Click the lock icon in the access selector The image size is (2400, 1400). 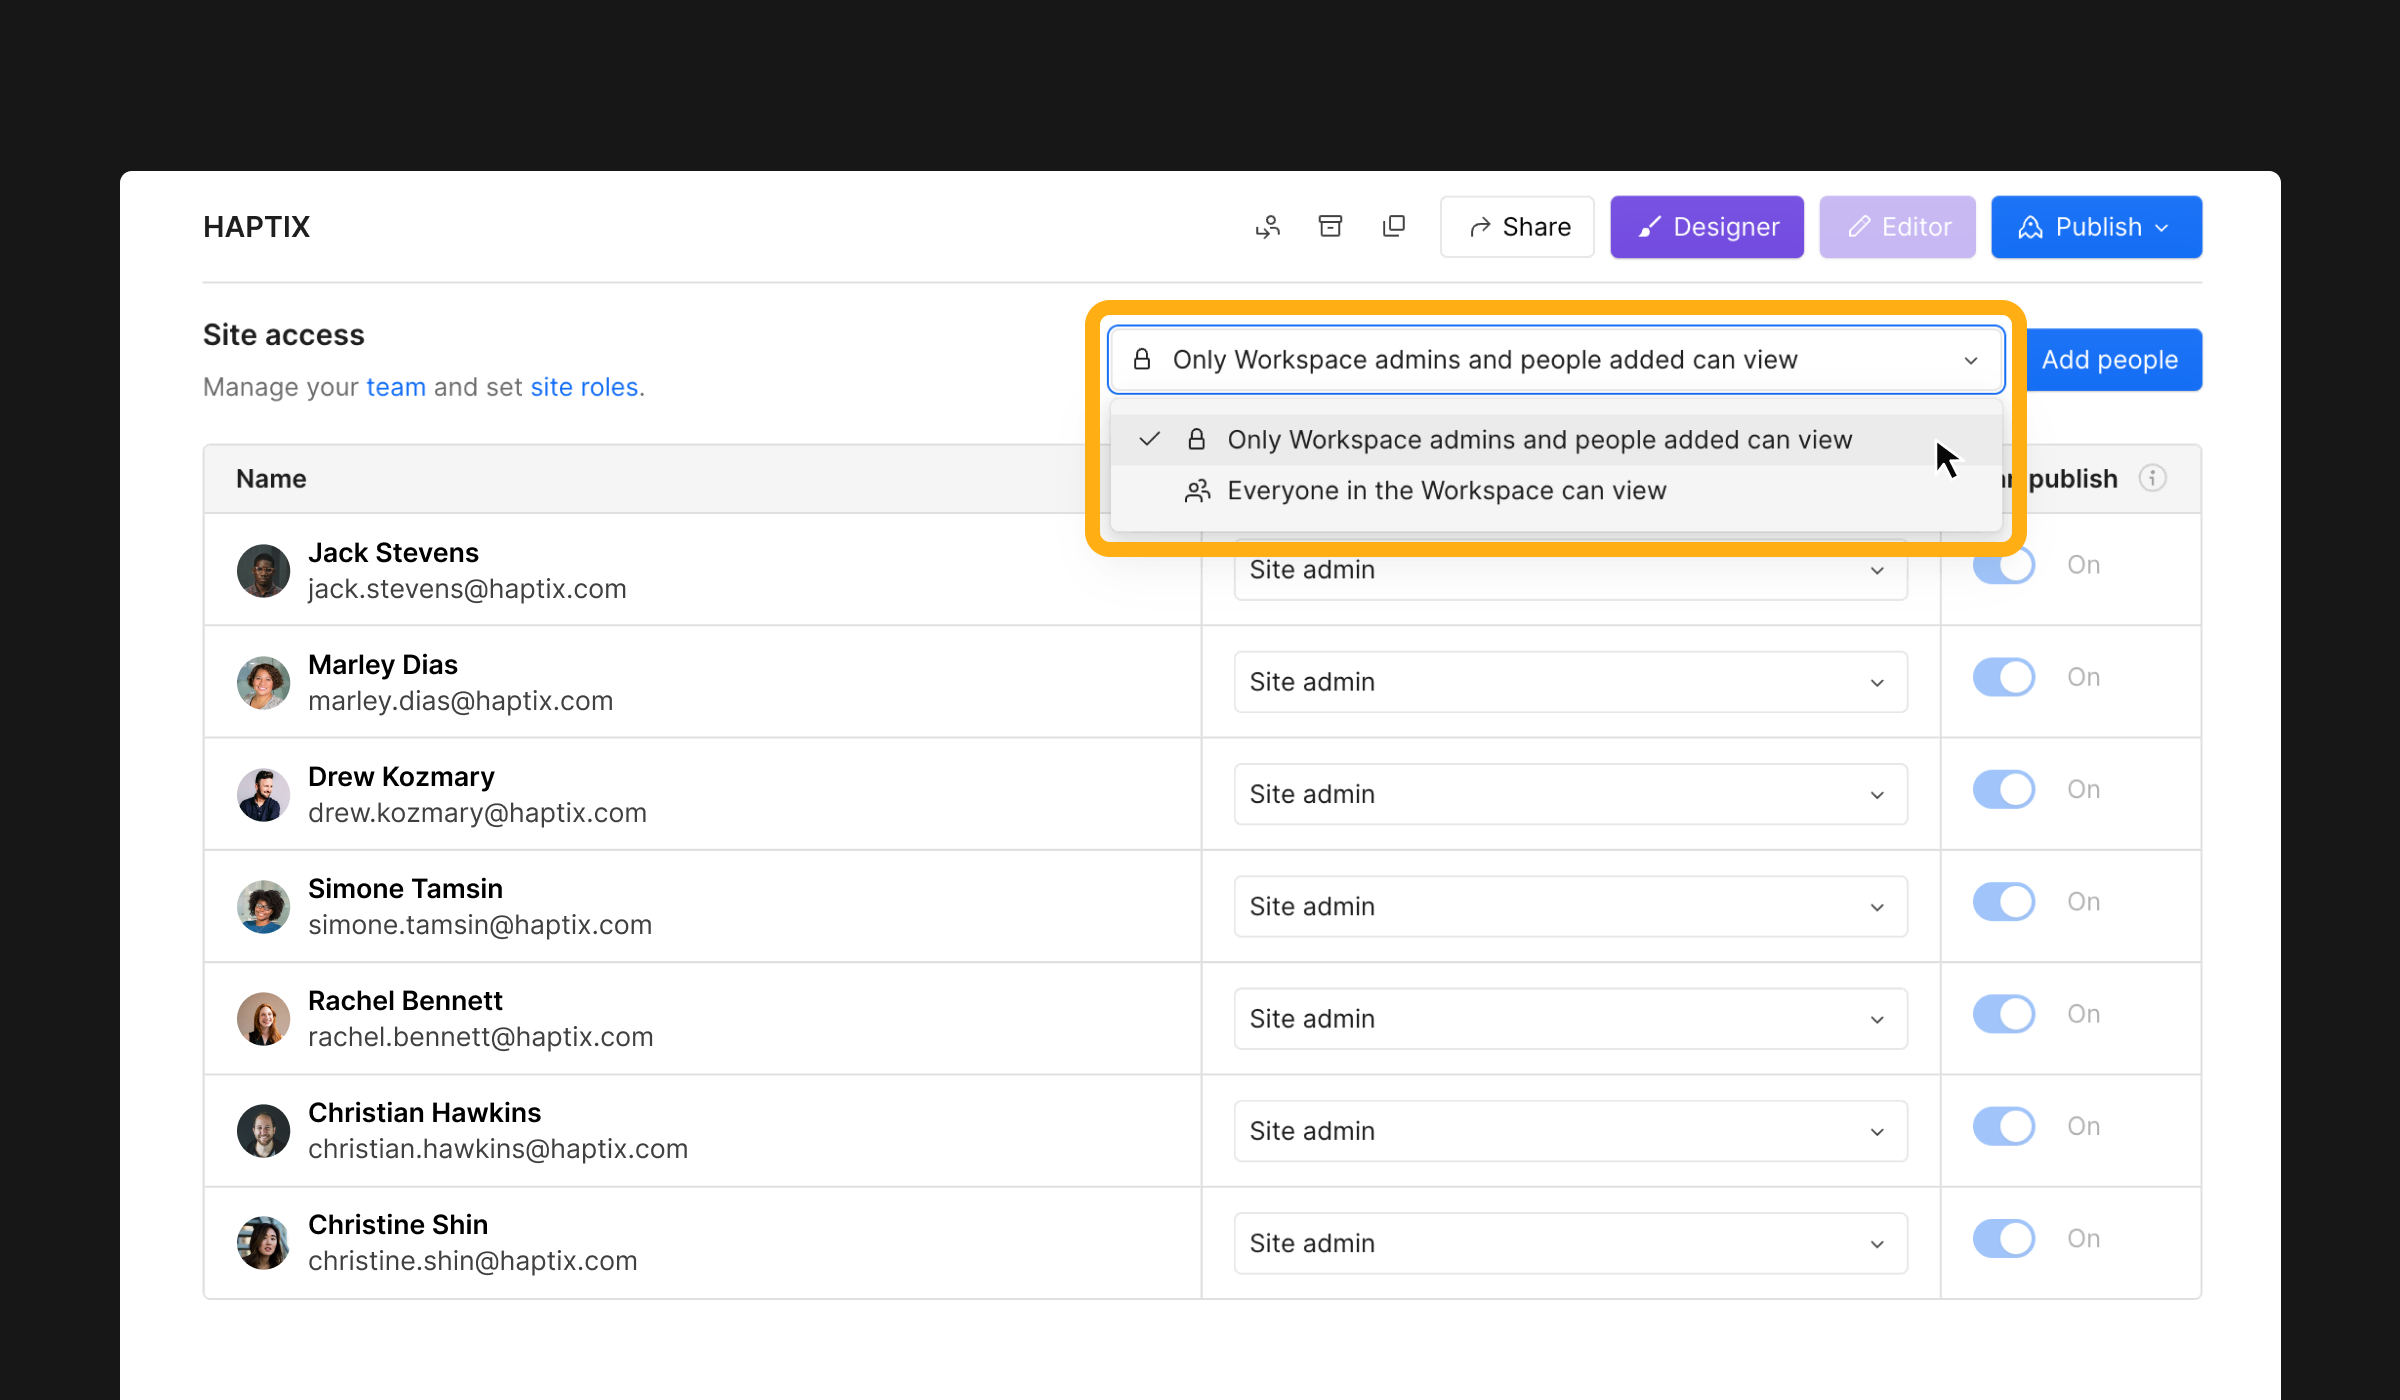click(1141, 359)
